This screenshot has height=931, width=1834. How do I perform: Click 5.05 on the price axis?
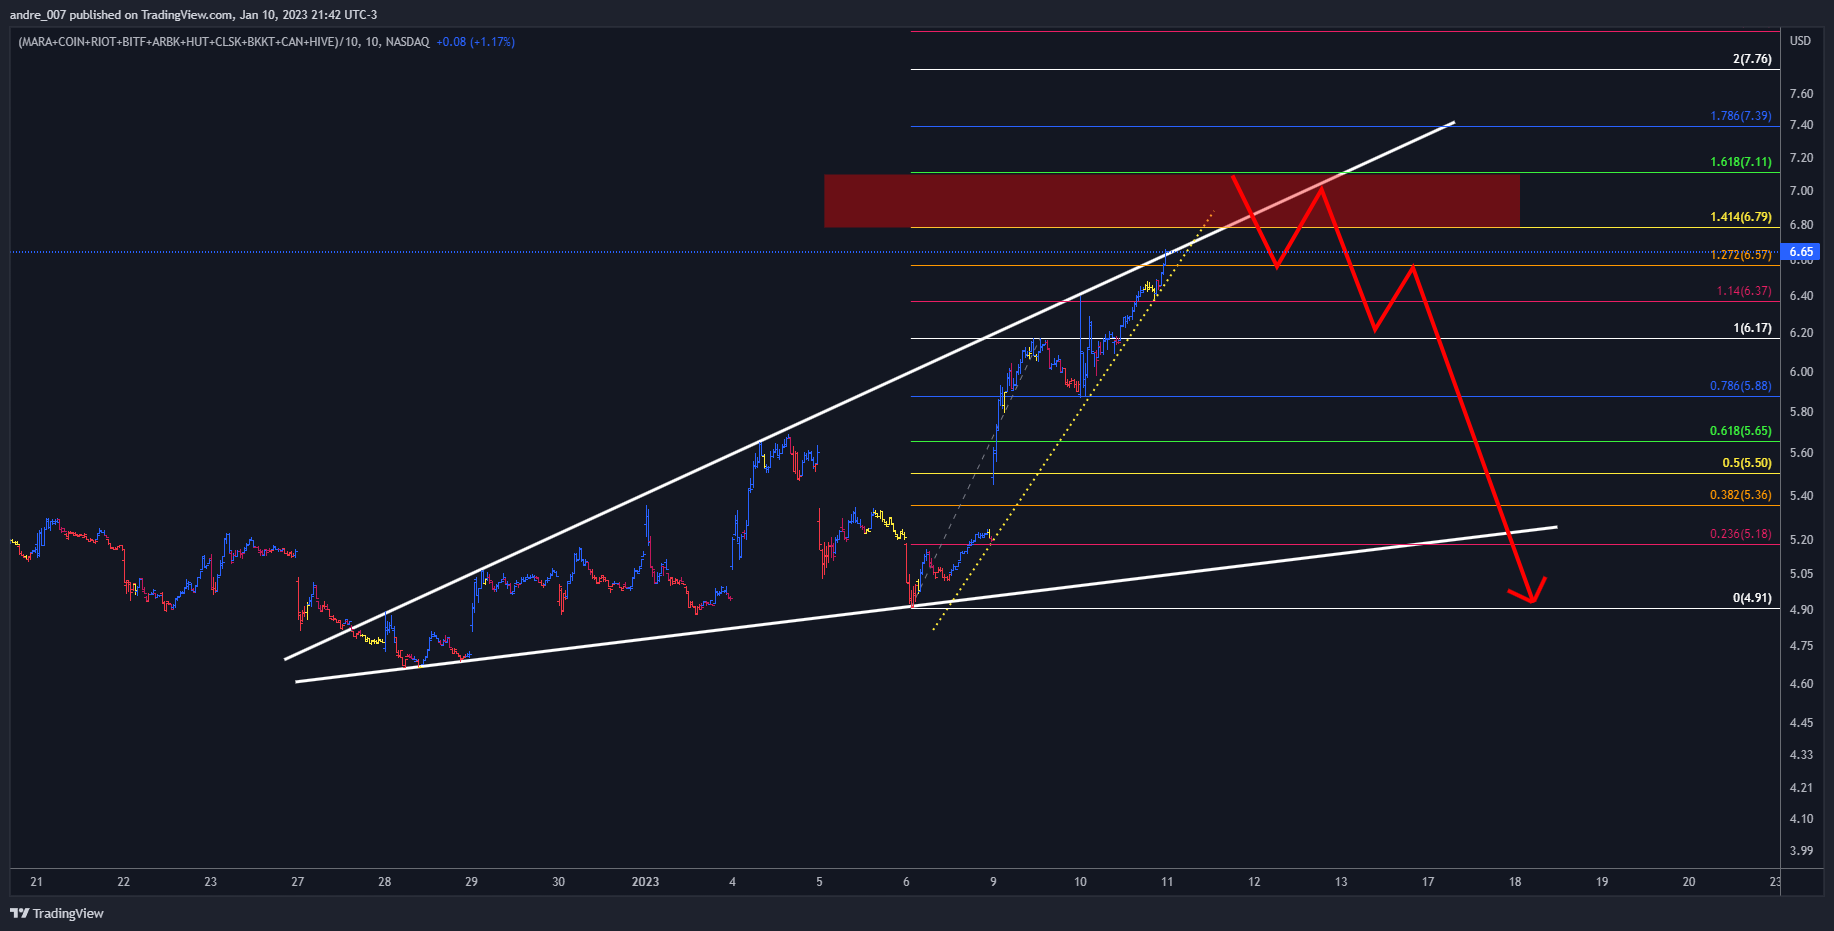[x=1801, y=574]
